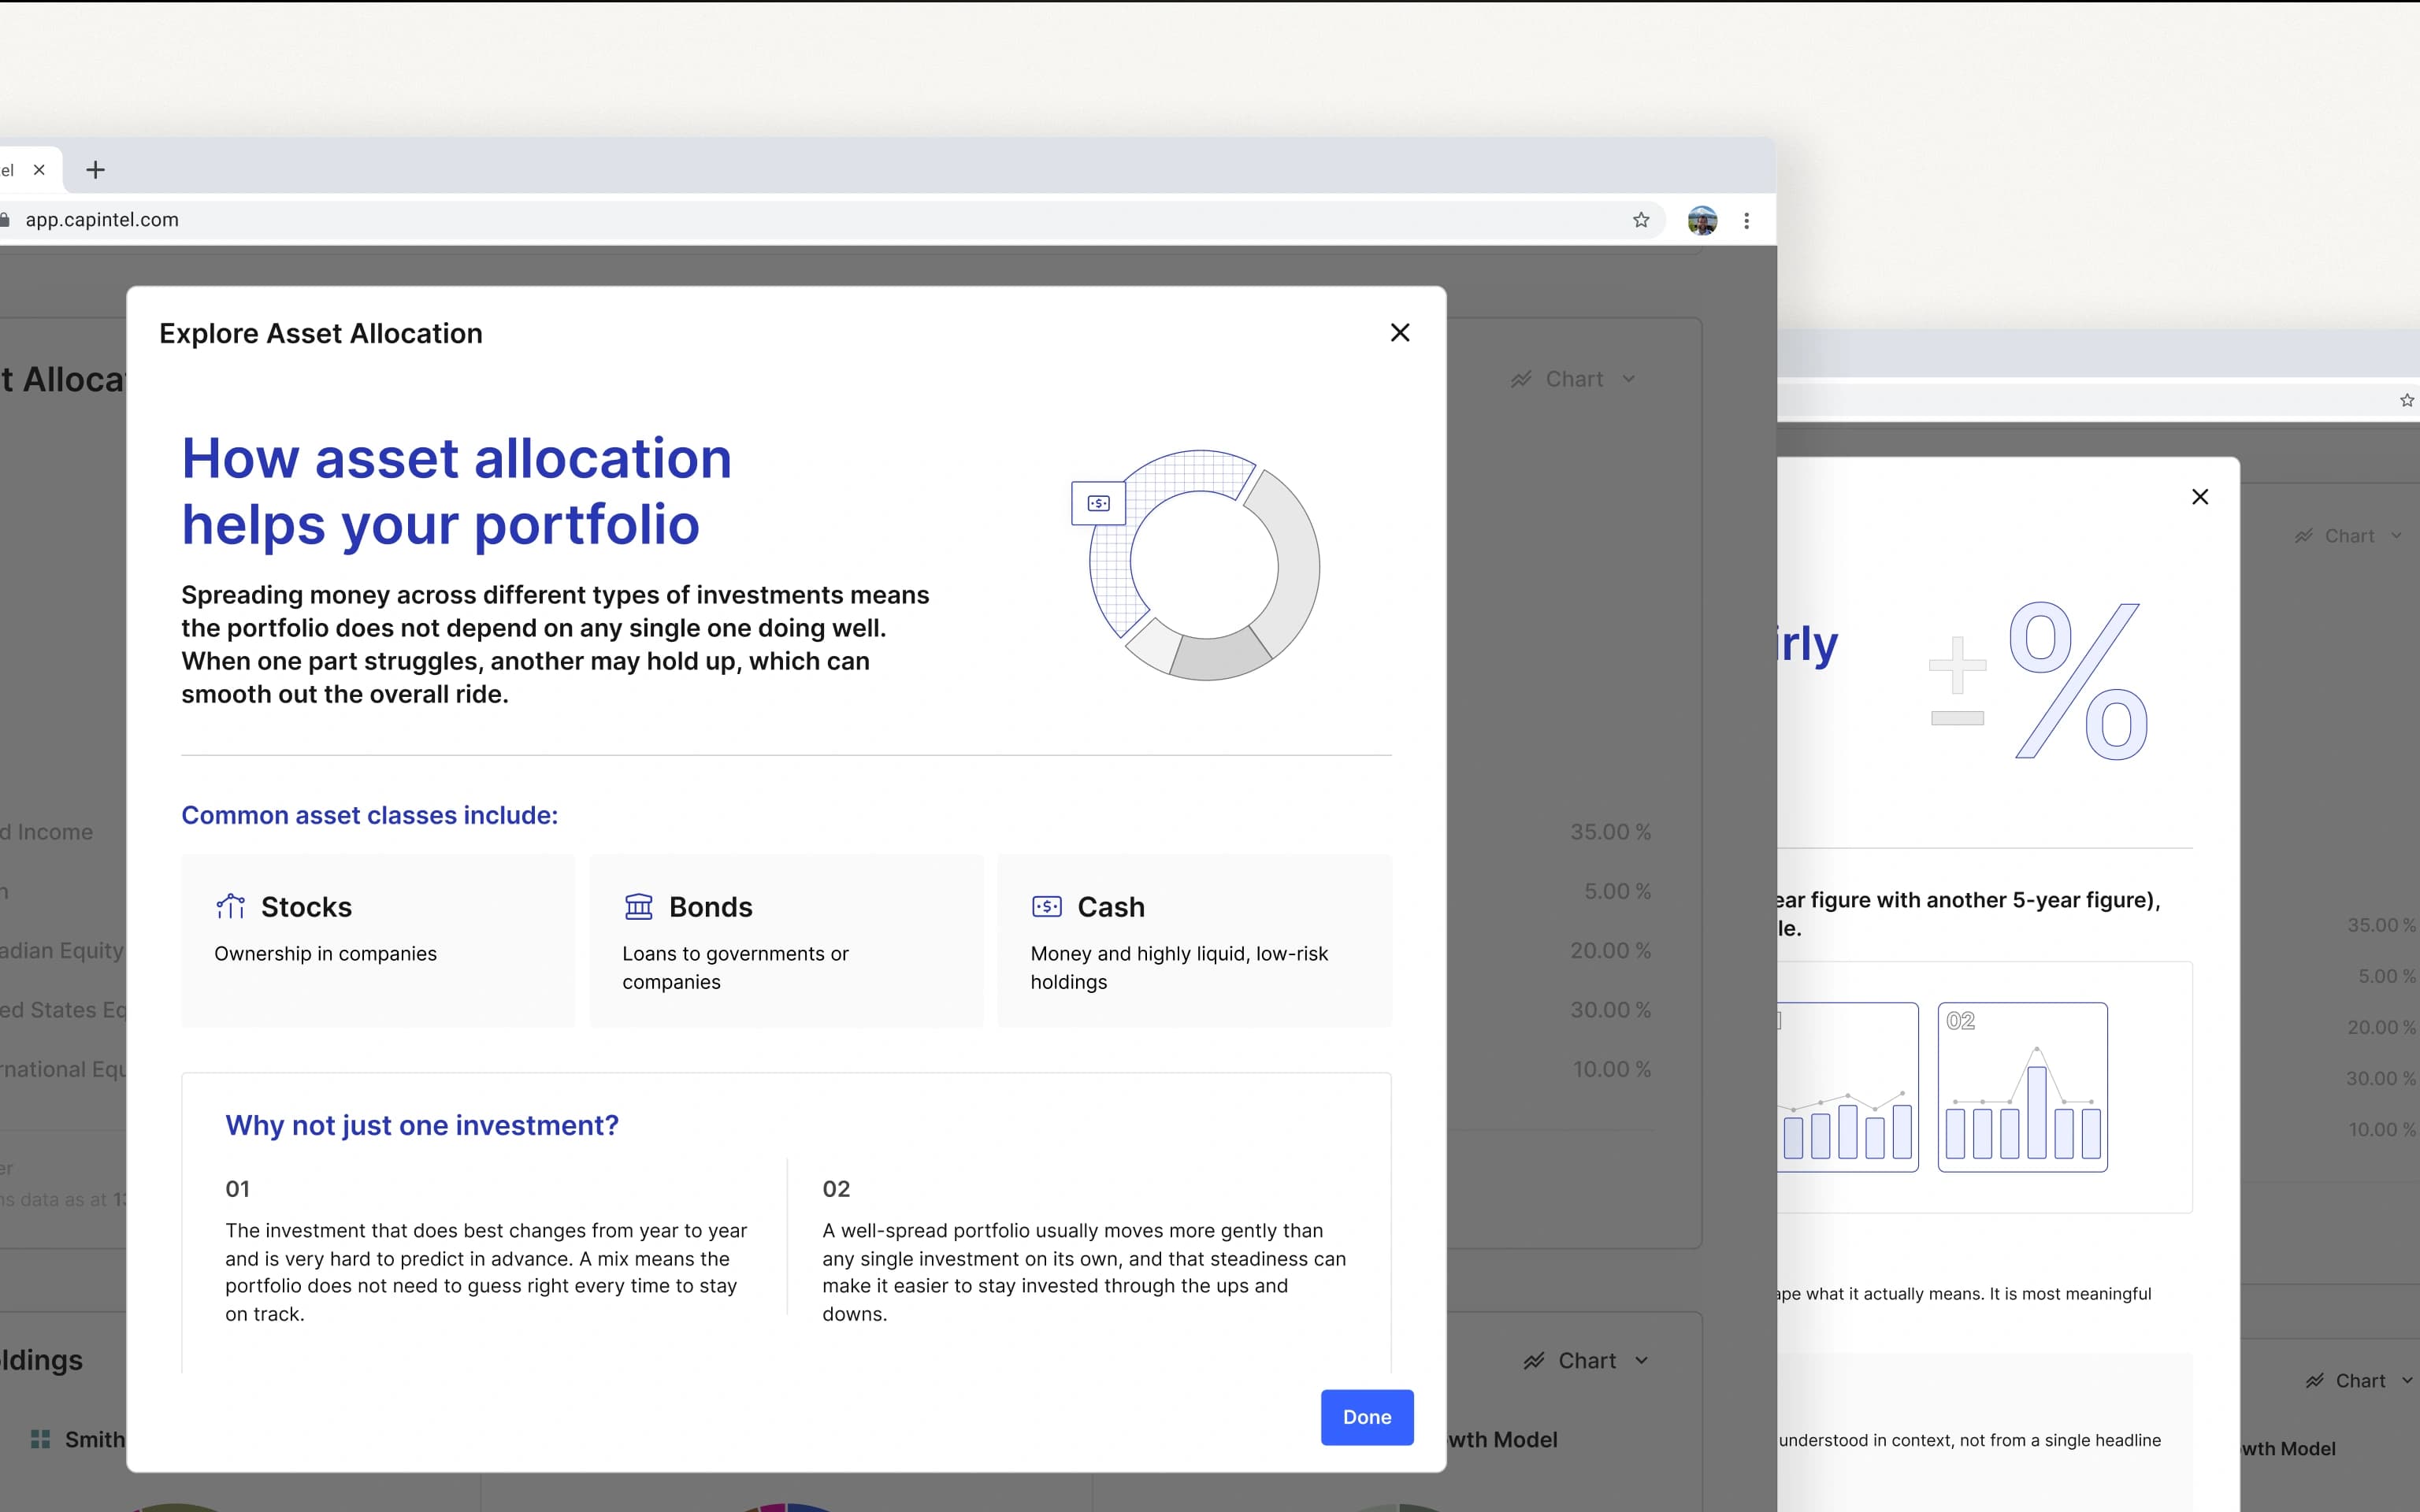Click the site lock icon in the address bar
This screenshot has height=1512, width=2420.
coord(4,220)
